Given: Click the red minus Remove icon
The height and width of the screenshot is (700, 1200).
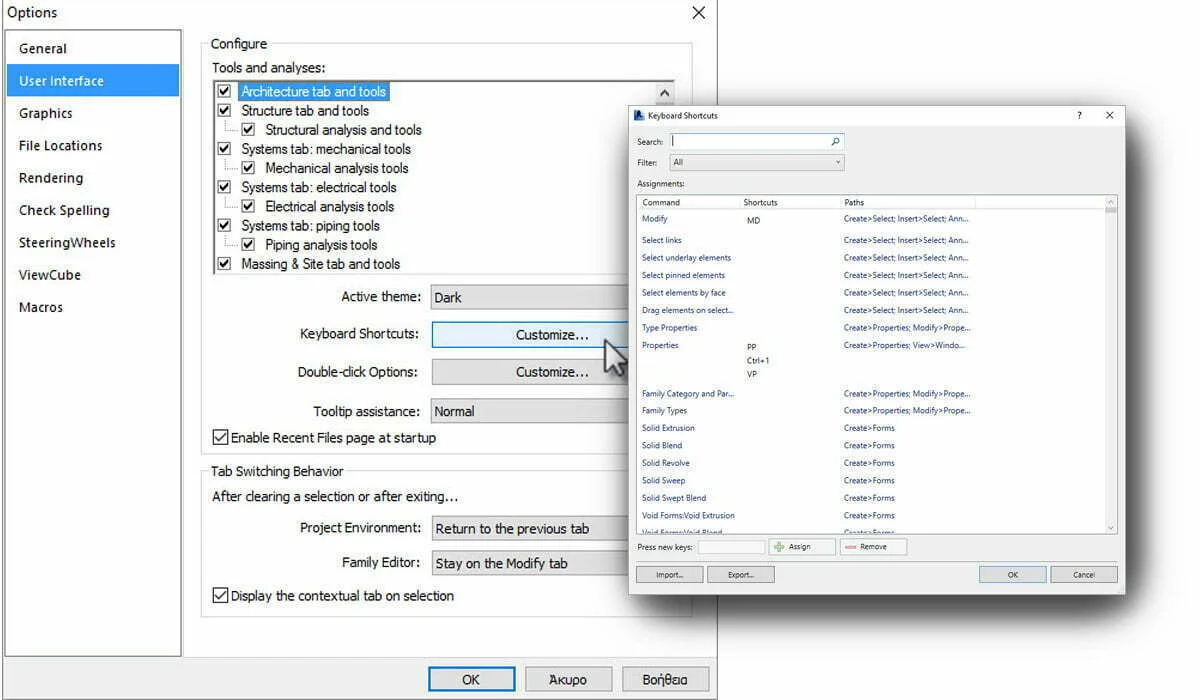Looking at the screenshot, I should pyautogui.click(x=851, y=547).
